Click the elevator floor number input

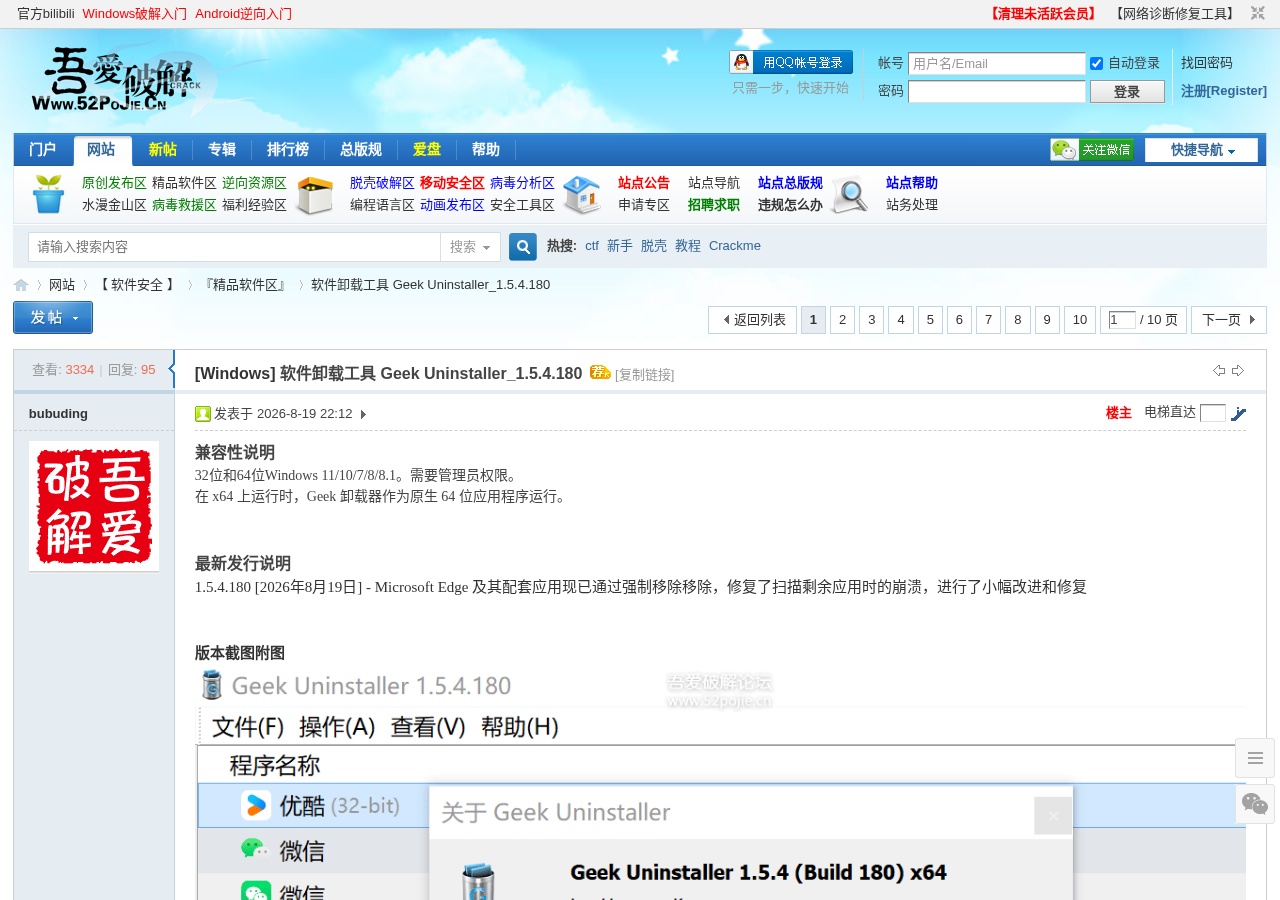point(1213,413)
